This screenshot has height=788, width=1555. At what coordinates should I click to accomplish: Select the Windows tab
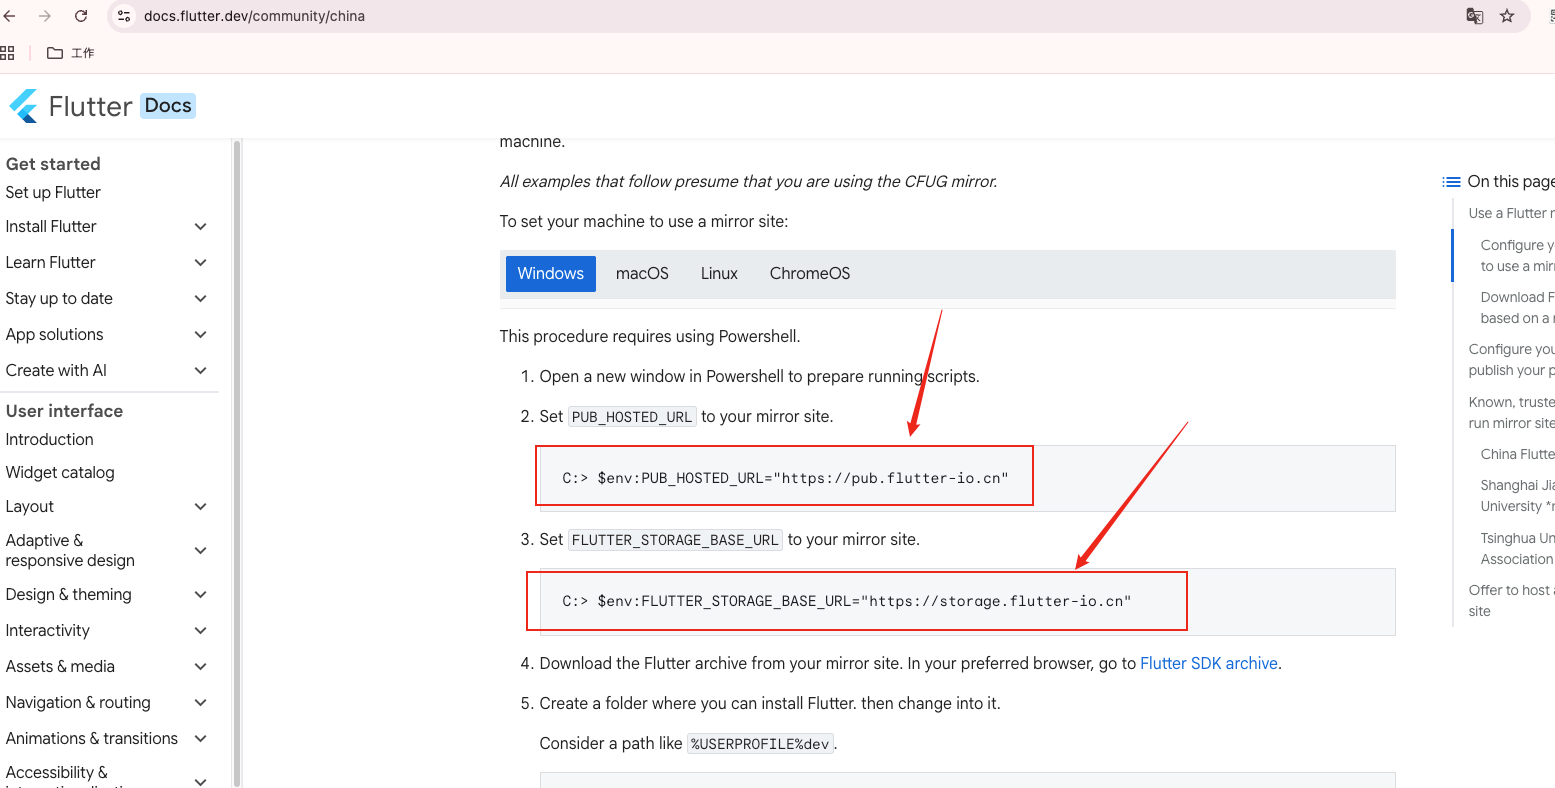click(x=551, y=274)
